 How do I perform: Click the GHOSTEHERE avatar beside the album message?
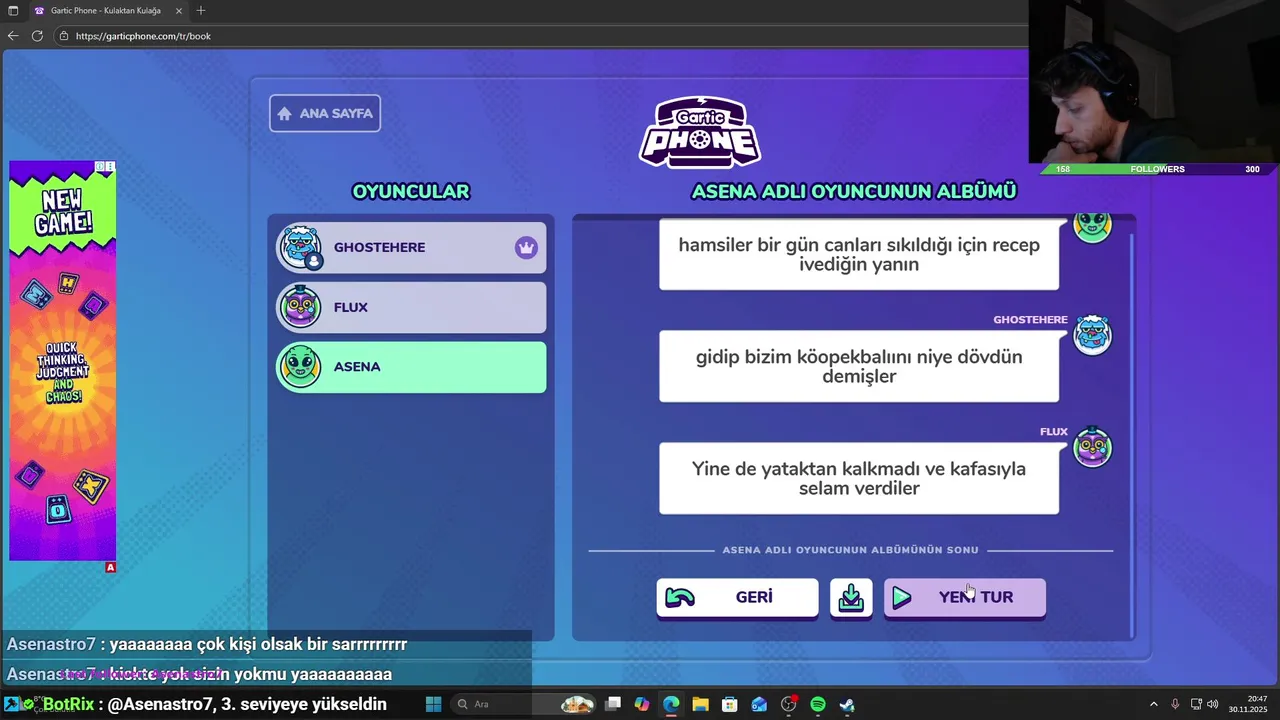click(1092, 335)
